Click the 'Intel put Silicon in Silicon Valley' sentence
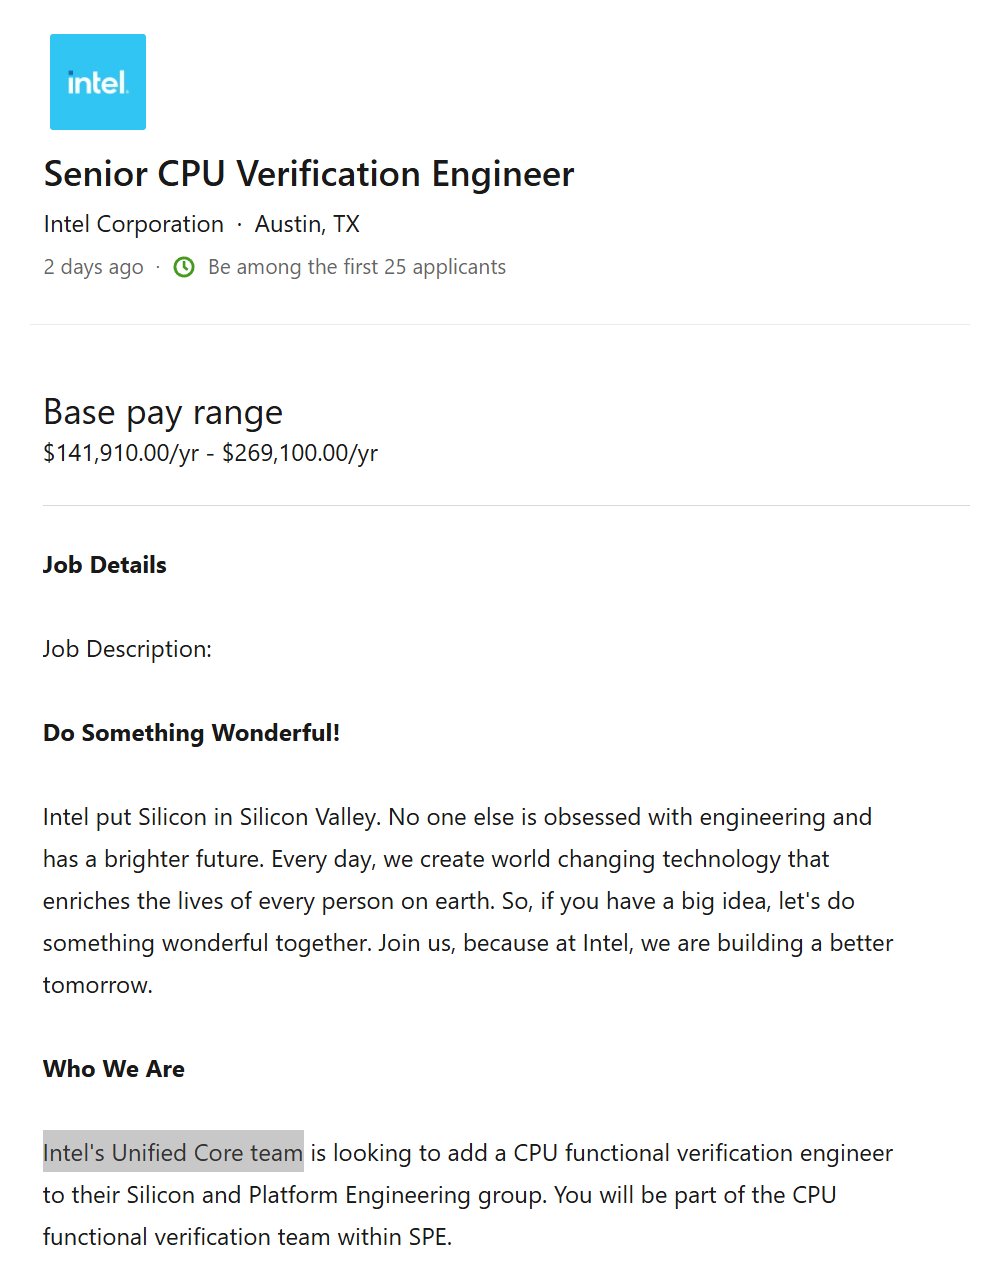This screenshot has height=1279, width=1000. pos(211,817)
